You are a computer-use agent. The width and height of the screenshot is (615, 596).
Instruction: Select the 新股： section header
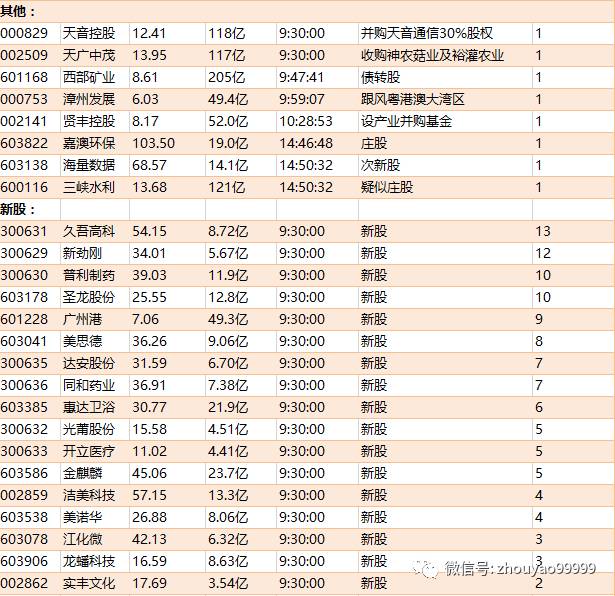[18, 209]
